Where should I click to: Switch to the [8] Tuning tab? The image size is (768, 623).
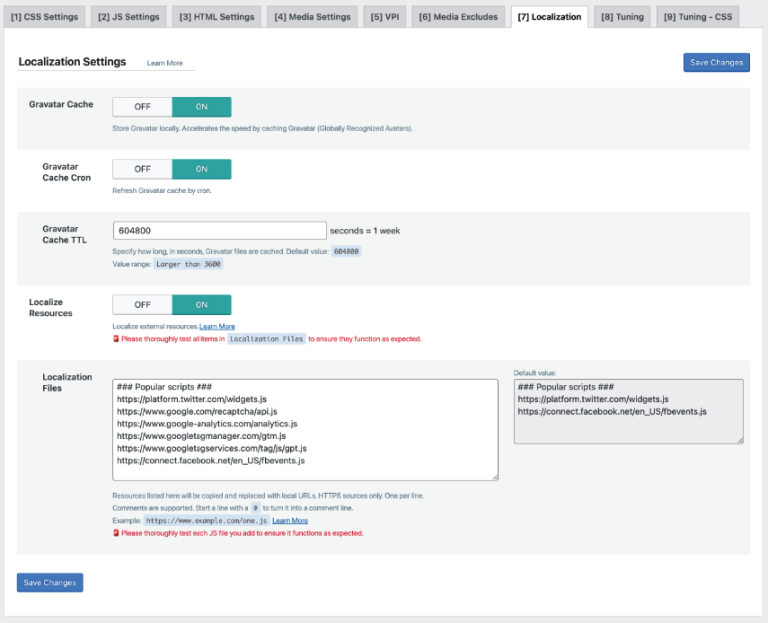click(622, 17)
